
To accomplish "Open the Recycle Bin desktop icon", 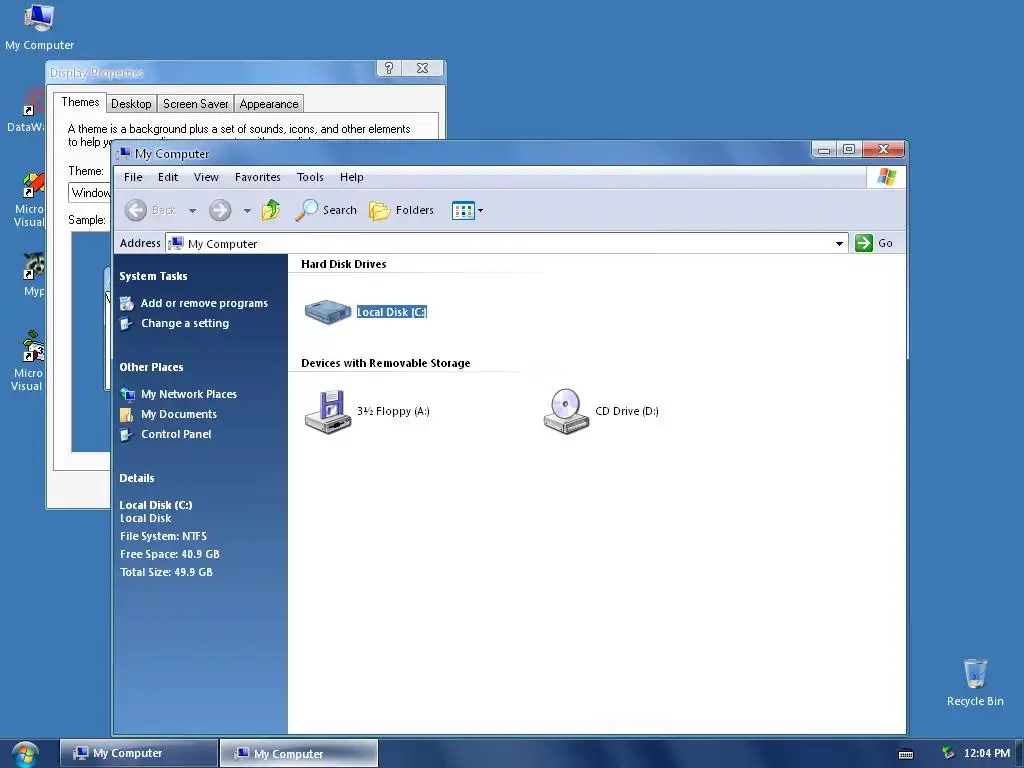I will point(975,683).
